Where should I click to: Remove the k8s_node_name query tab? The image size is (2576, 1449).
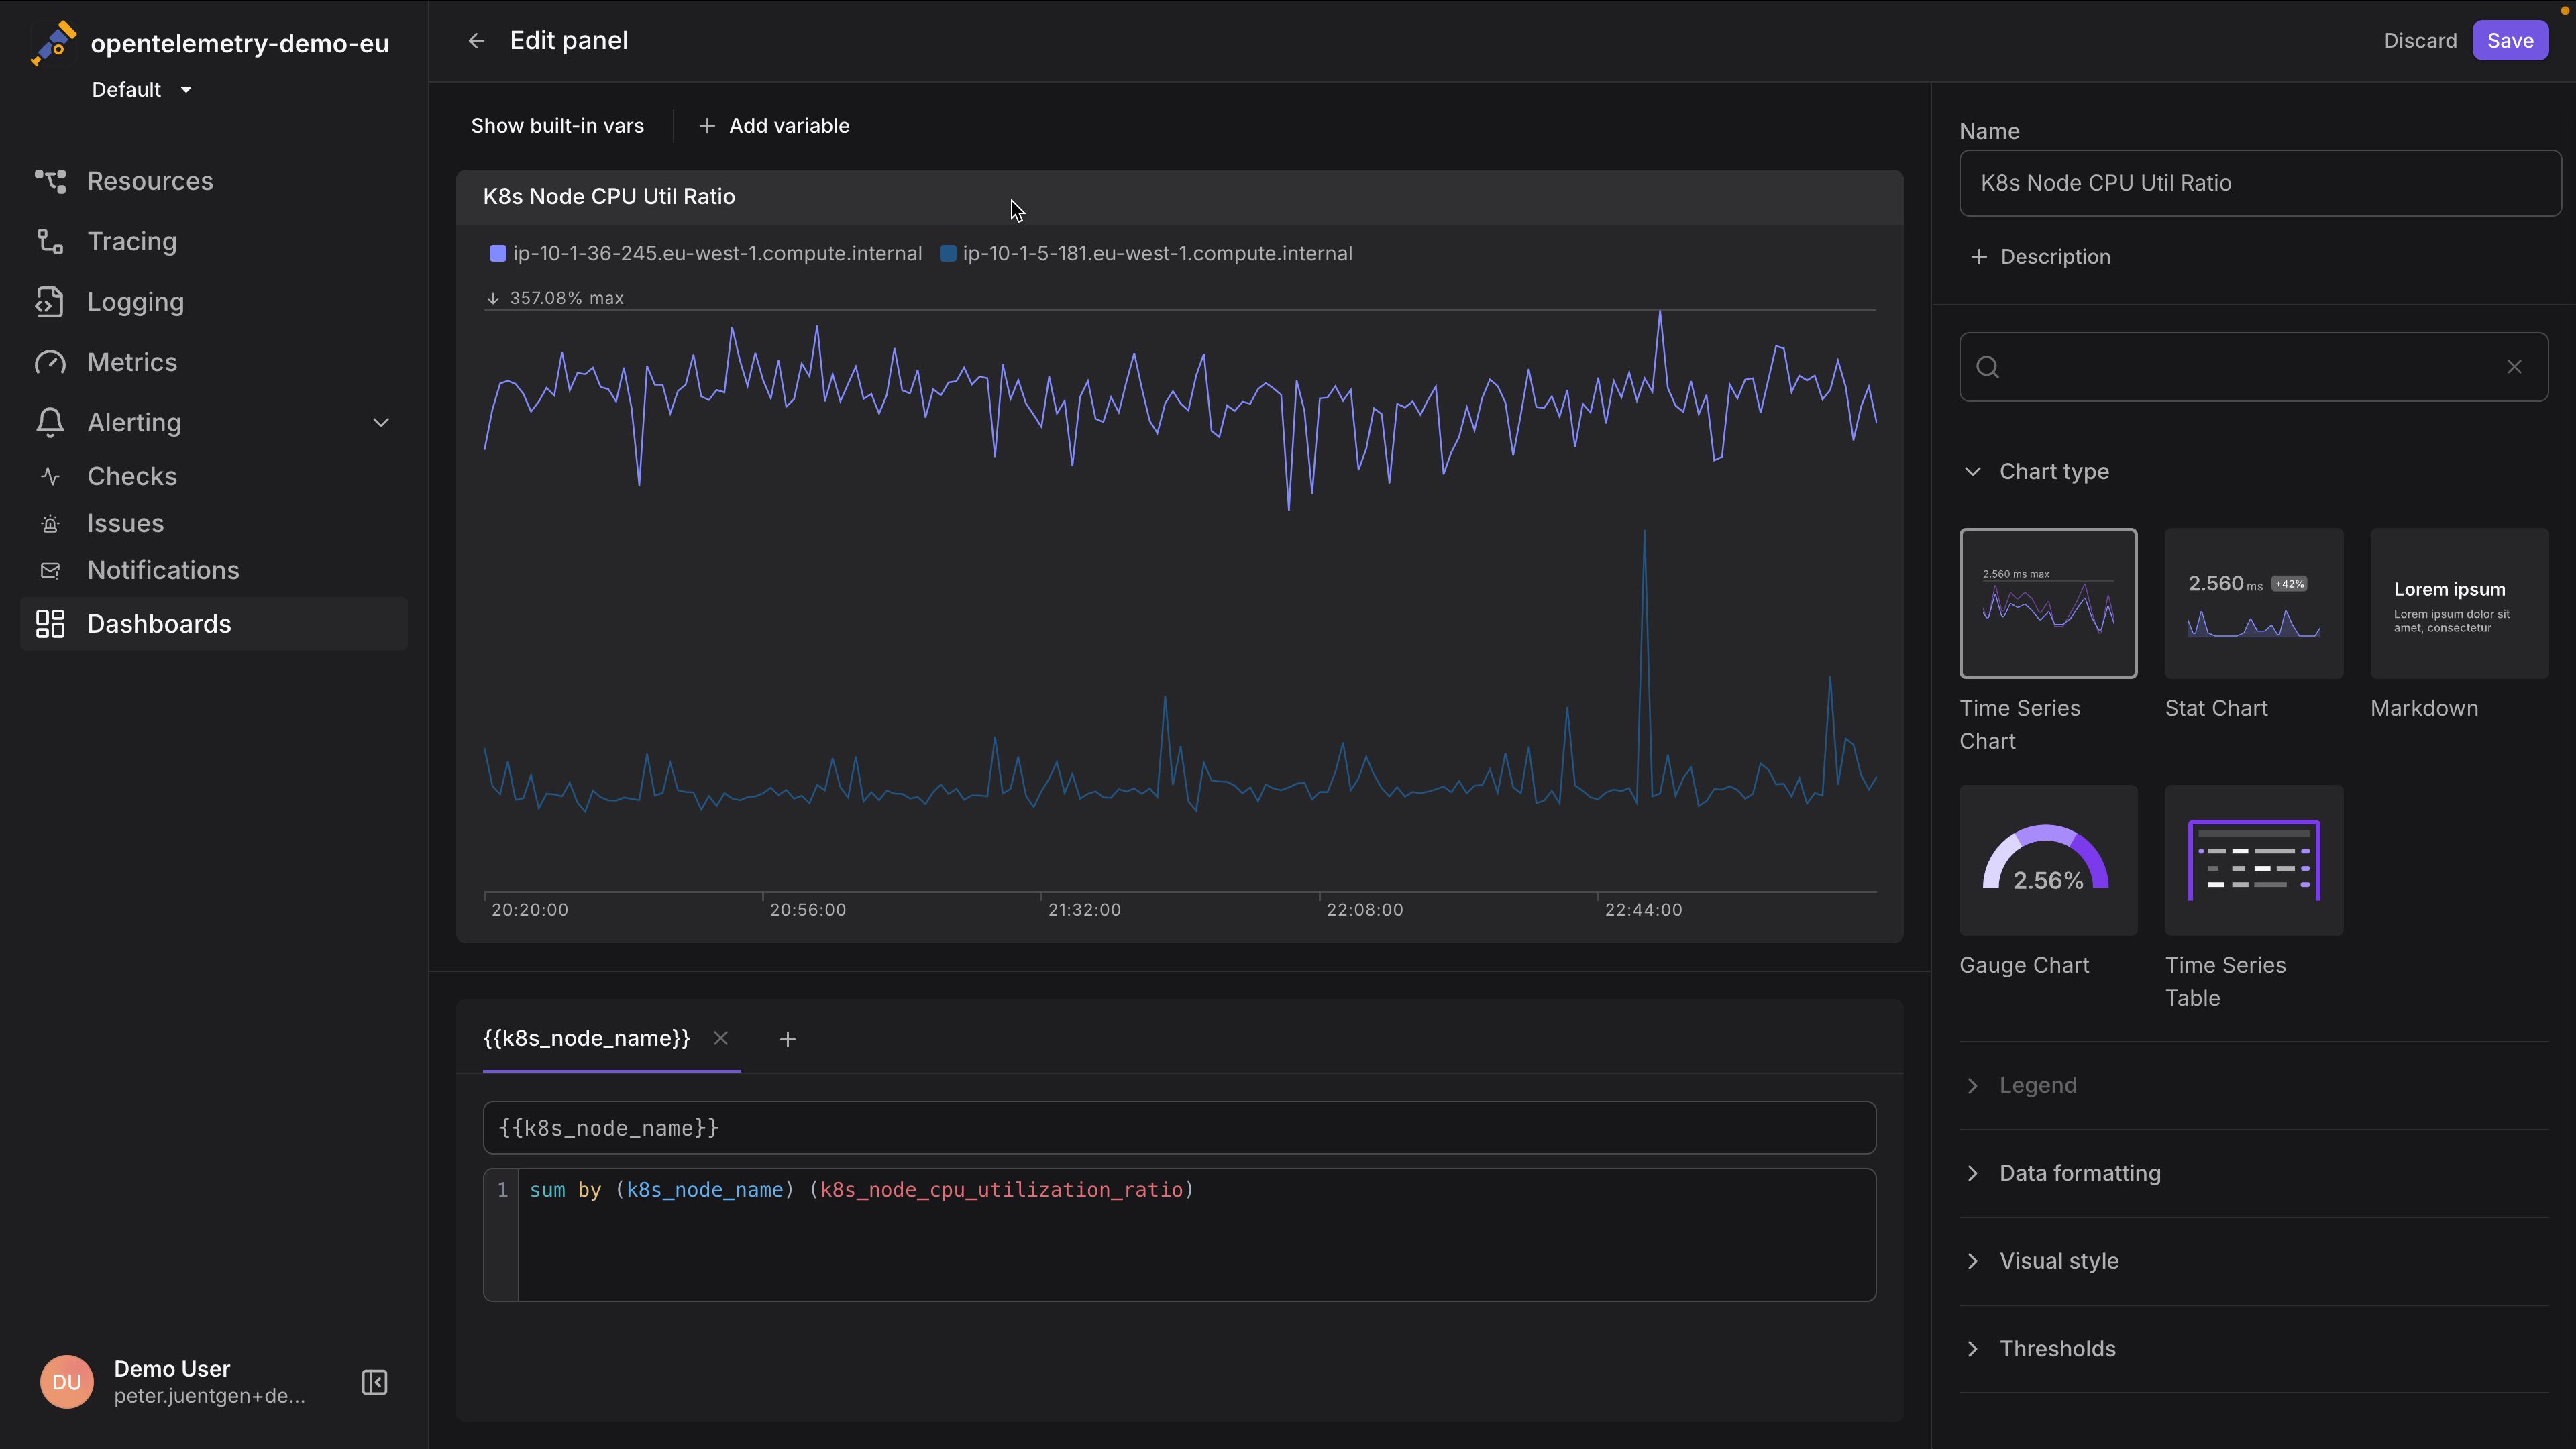(720, 1038)
